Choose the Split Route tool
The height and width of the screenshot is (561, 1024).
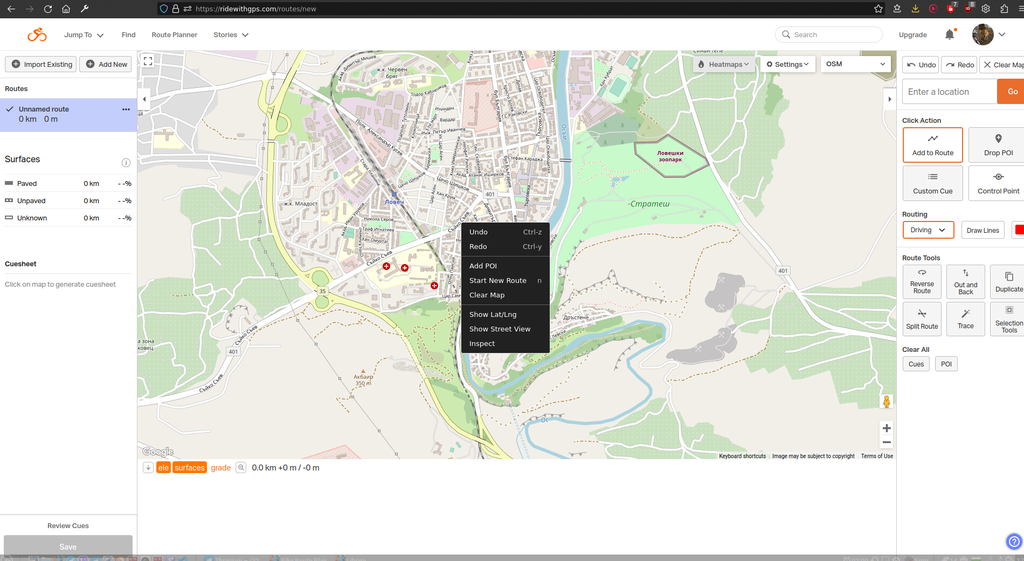(922, 319)
